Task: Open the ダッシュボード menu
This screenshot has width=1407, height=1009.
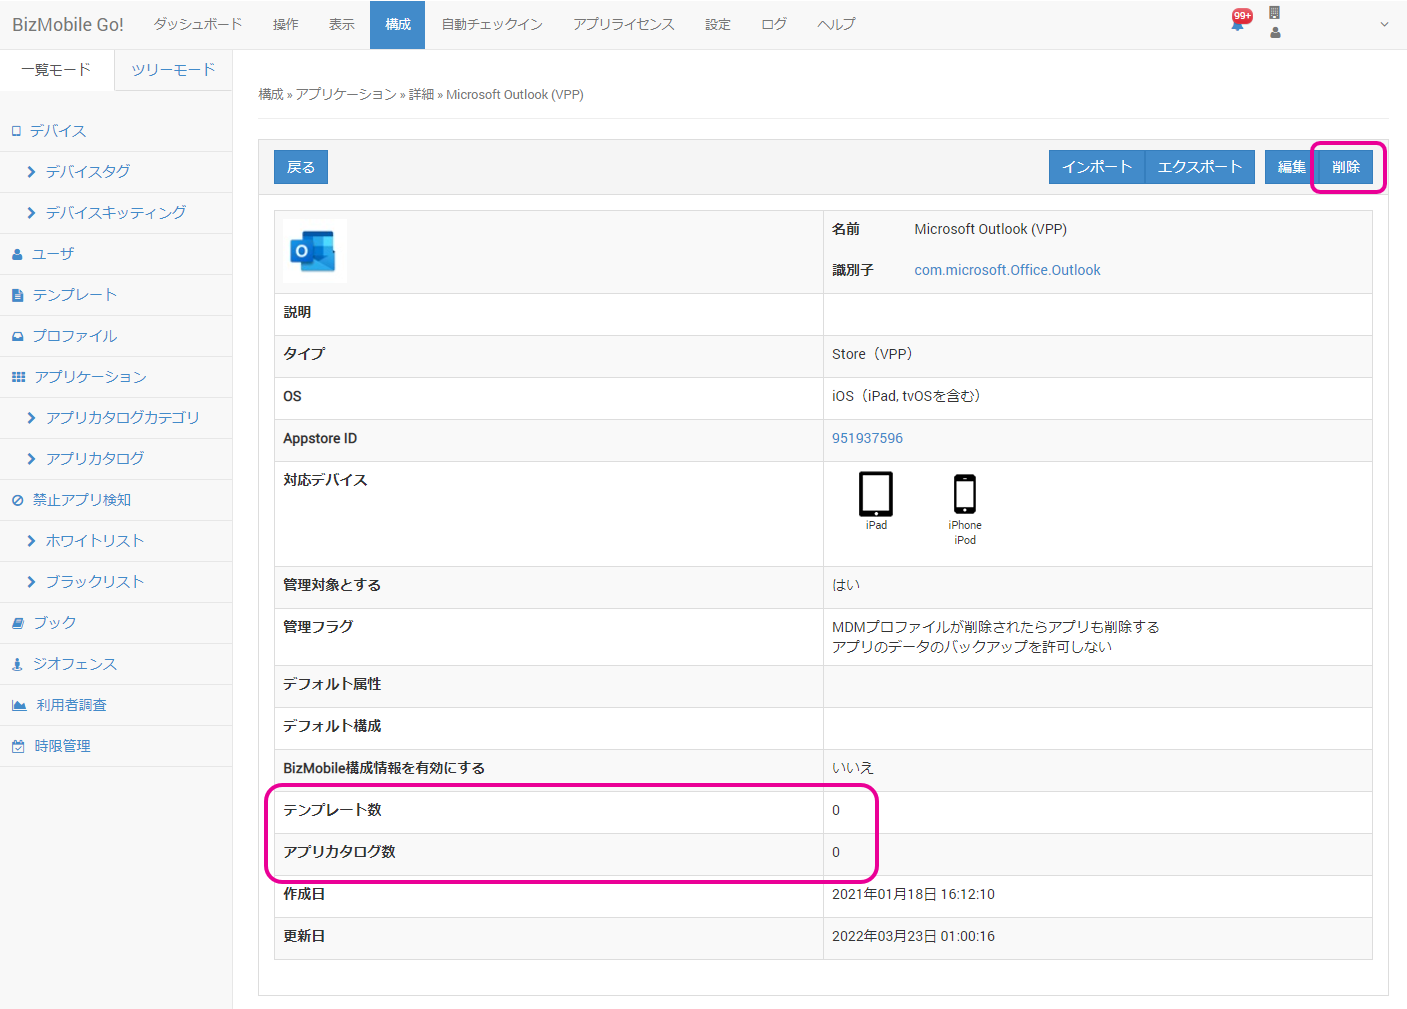Action: click(x=197, y=24)
